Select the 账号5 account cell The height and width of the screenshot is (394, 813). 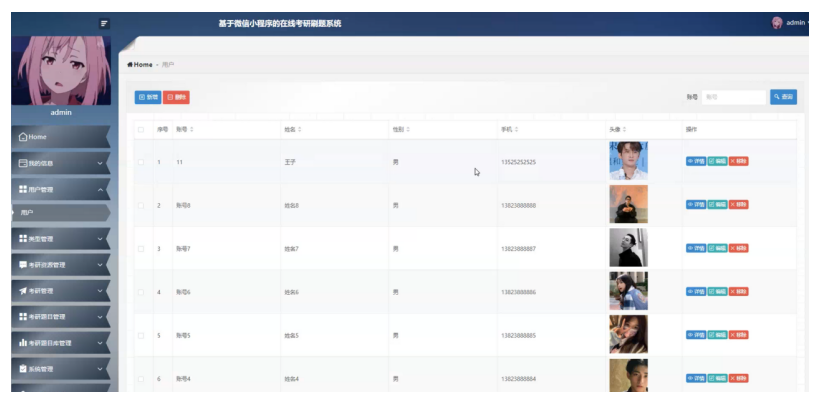click(184, 336)
